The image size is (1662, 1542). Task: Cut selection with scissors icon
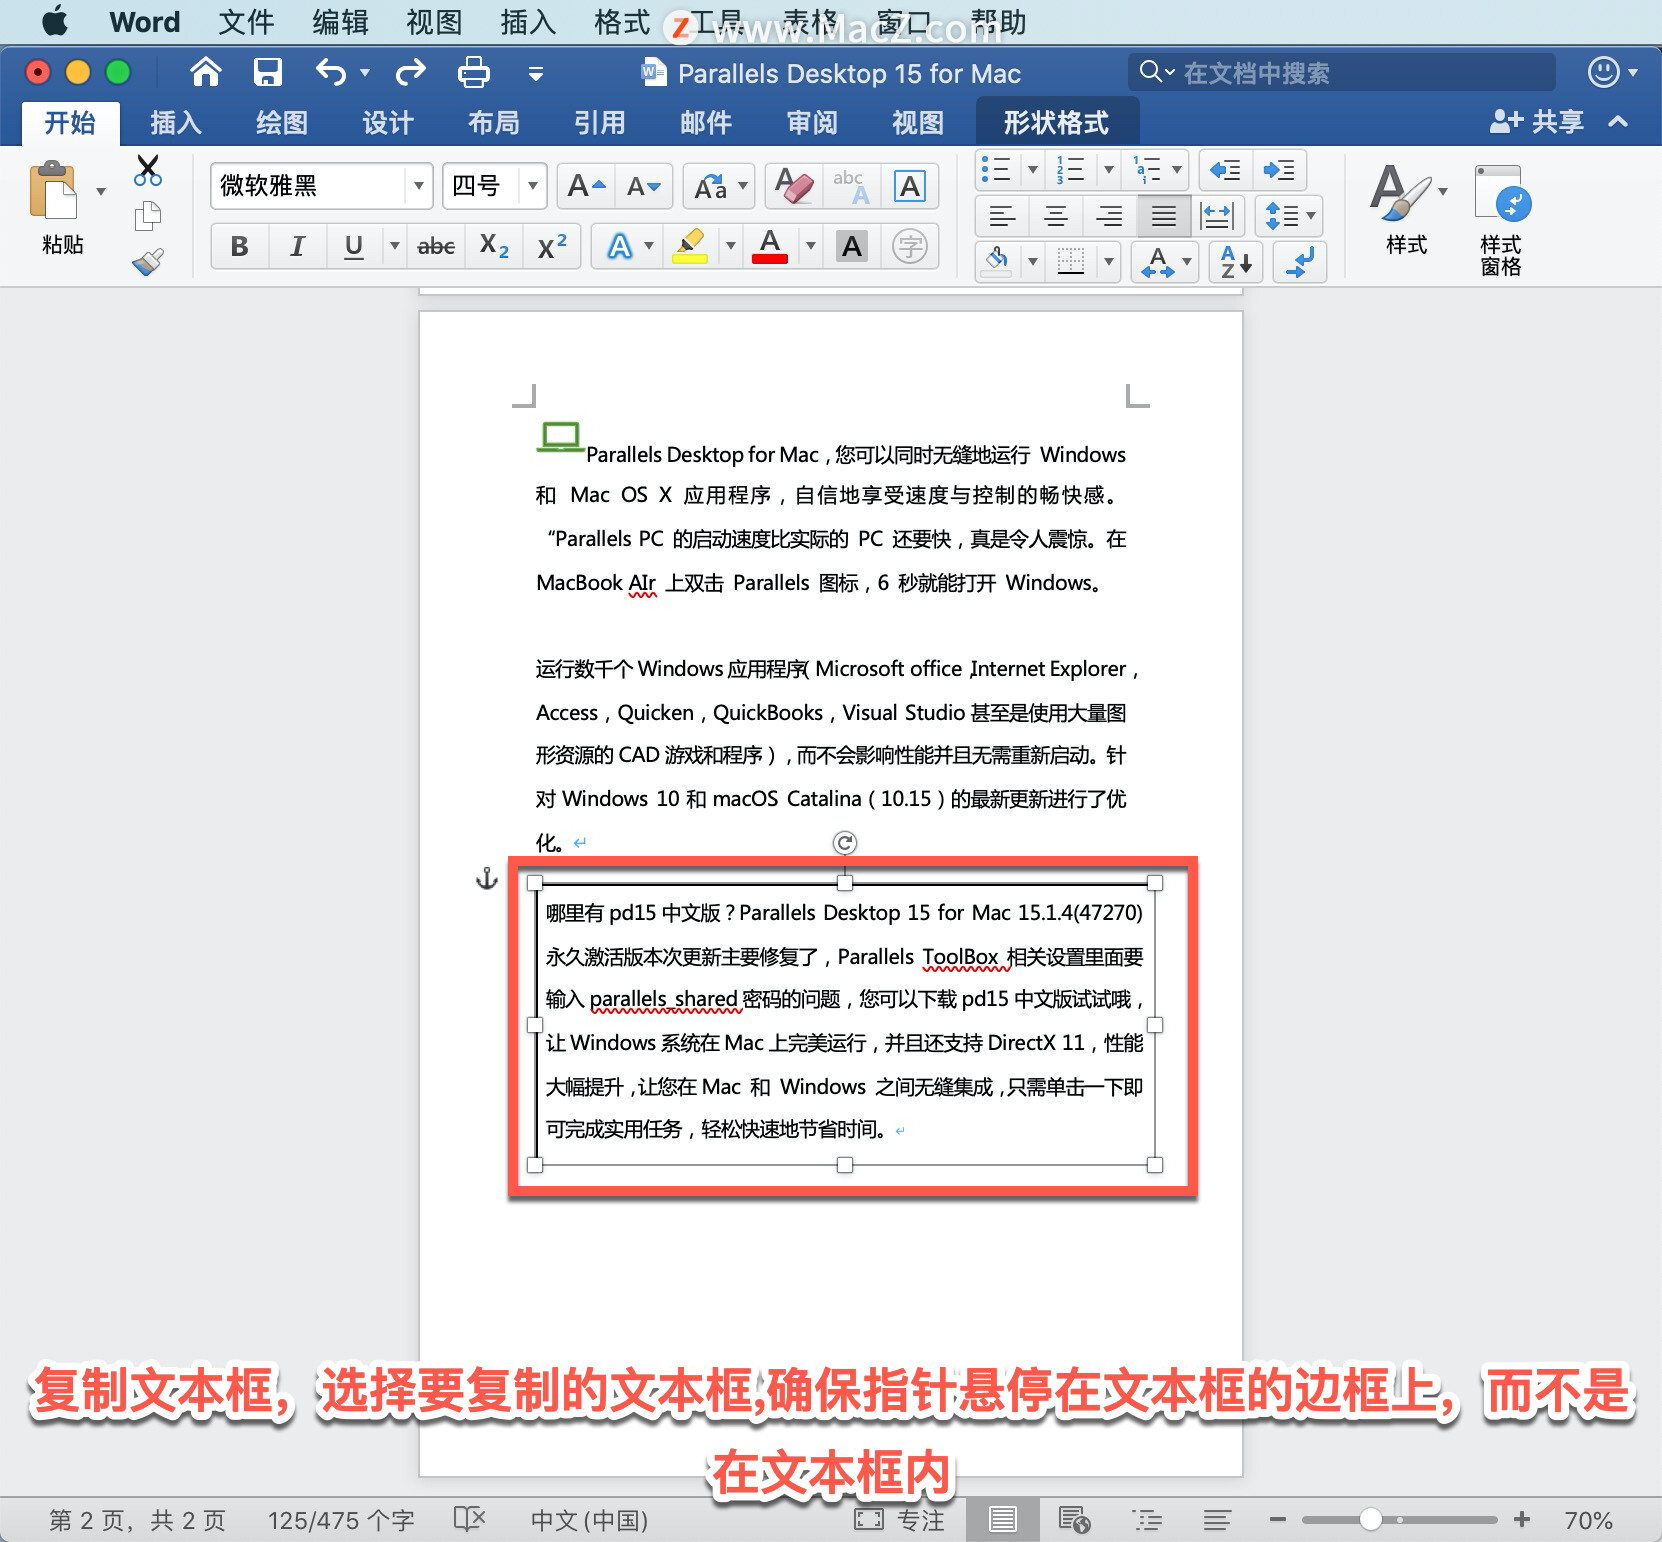pos(148,170)
